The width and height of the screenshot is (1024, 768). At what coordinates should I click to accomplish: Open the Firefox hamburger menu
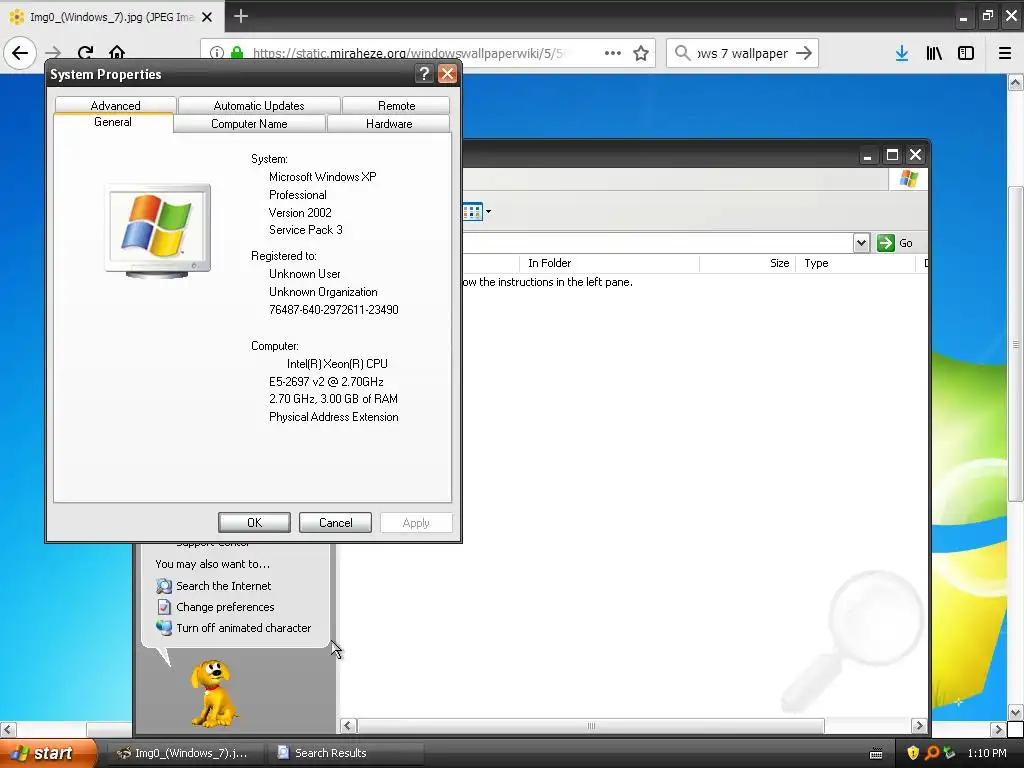coord(1005,53)
